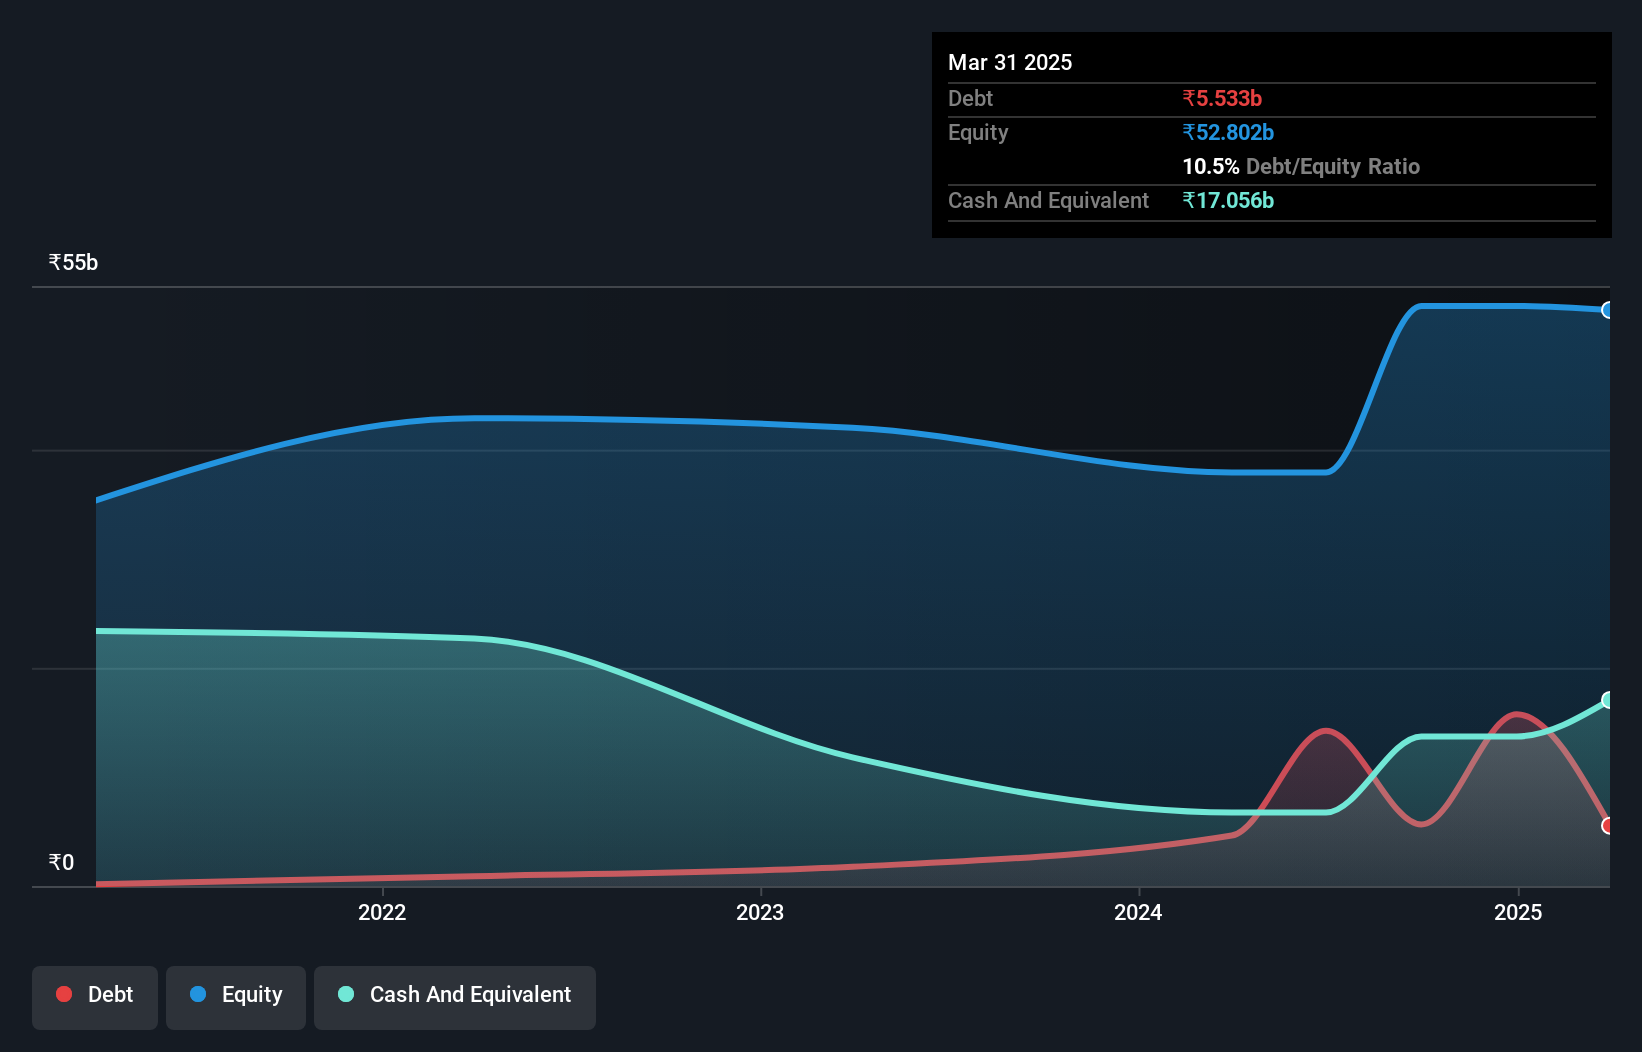Click the ₹0 y-axis label

point(61,863)
